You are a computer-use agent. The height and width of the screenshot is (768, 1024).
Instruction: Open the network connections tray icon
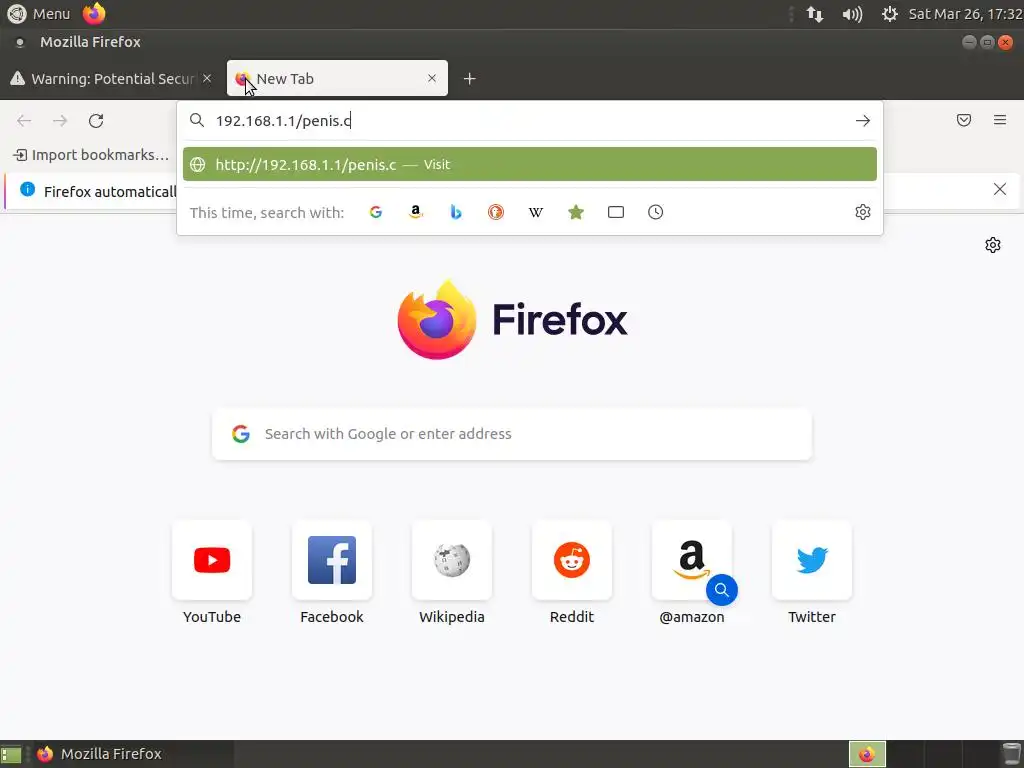pos(814,14)
